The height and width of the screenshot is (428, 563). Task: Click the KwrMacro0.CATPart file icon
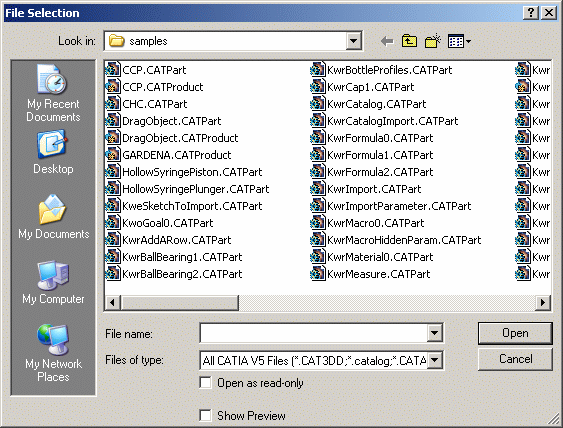tap(318, 223)
